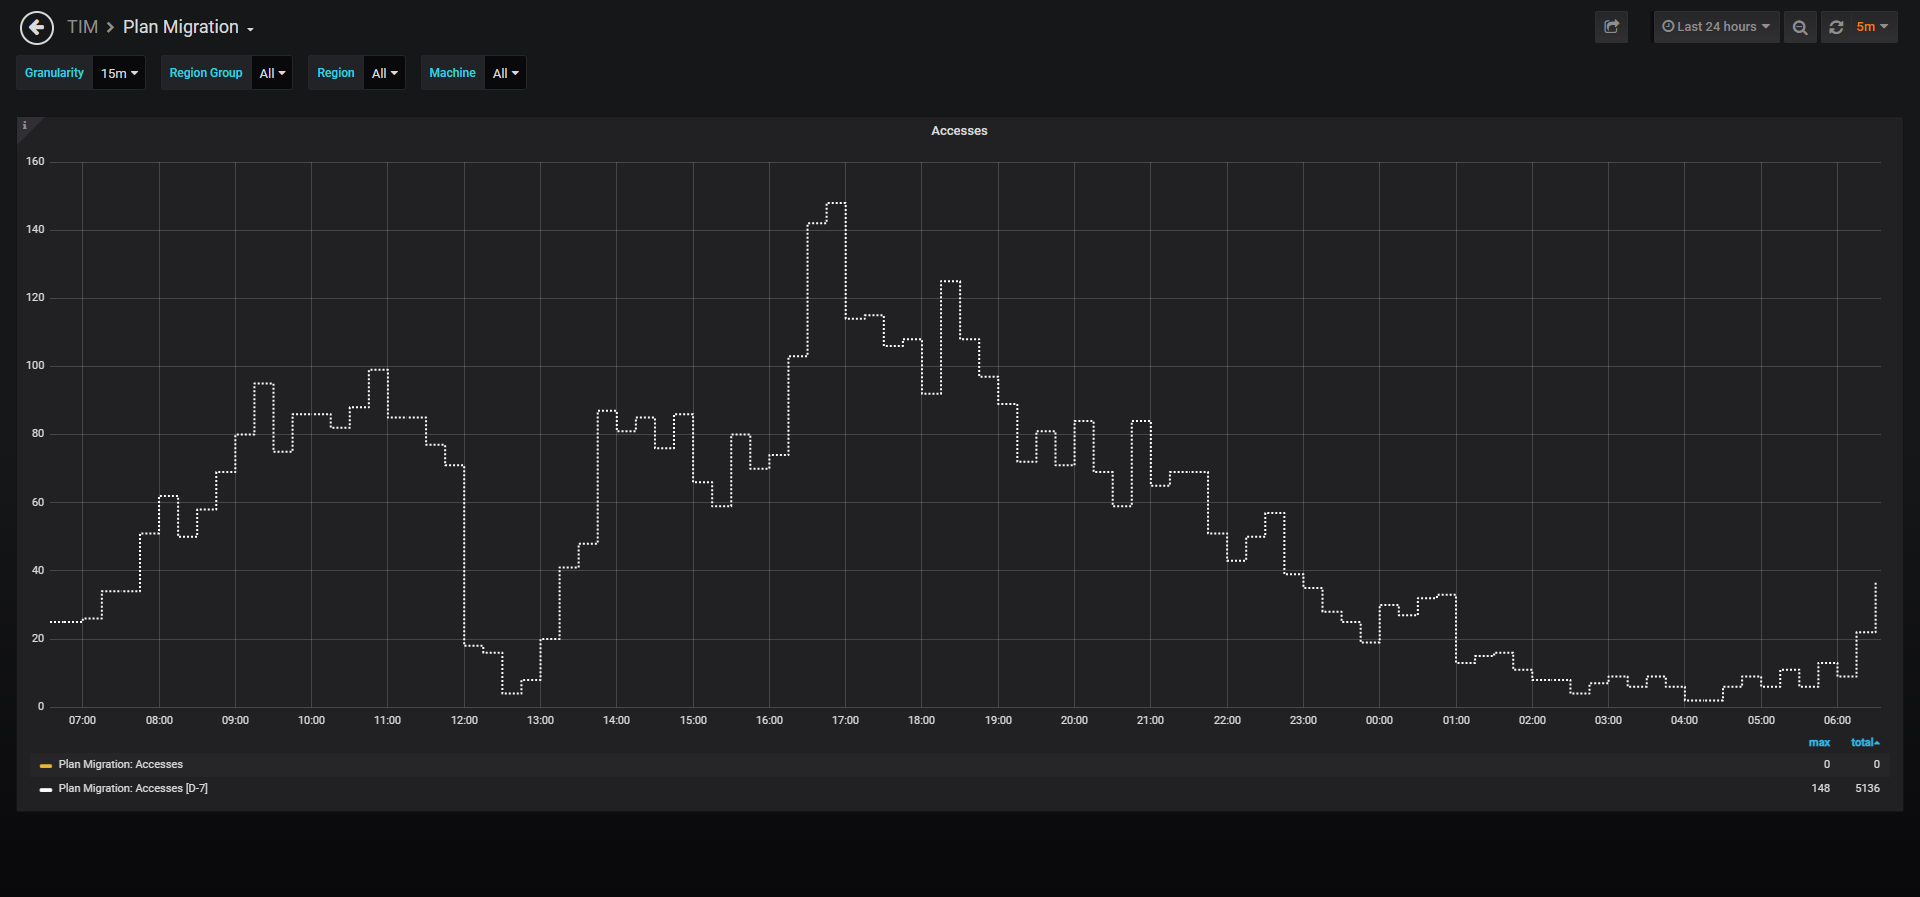The width and height of the screenshot is (1920, 897).
Task: Sort the legend by max column
Action: tap(1819, 742)
